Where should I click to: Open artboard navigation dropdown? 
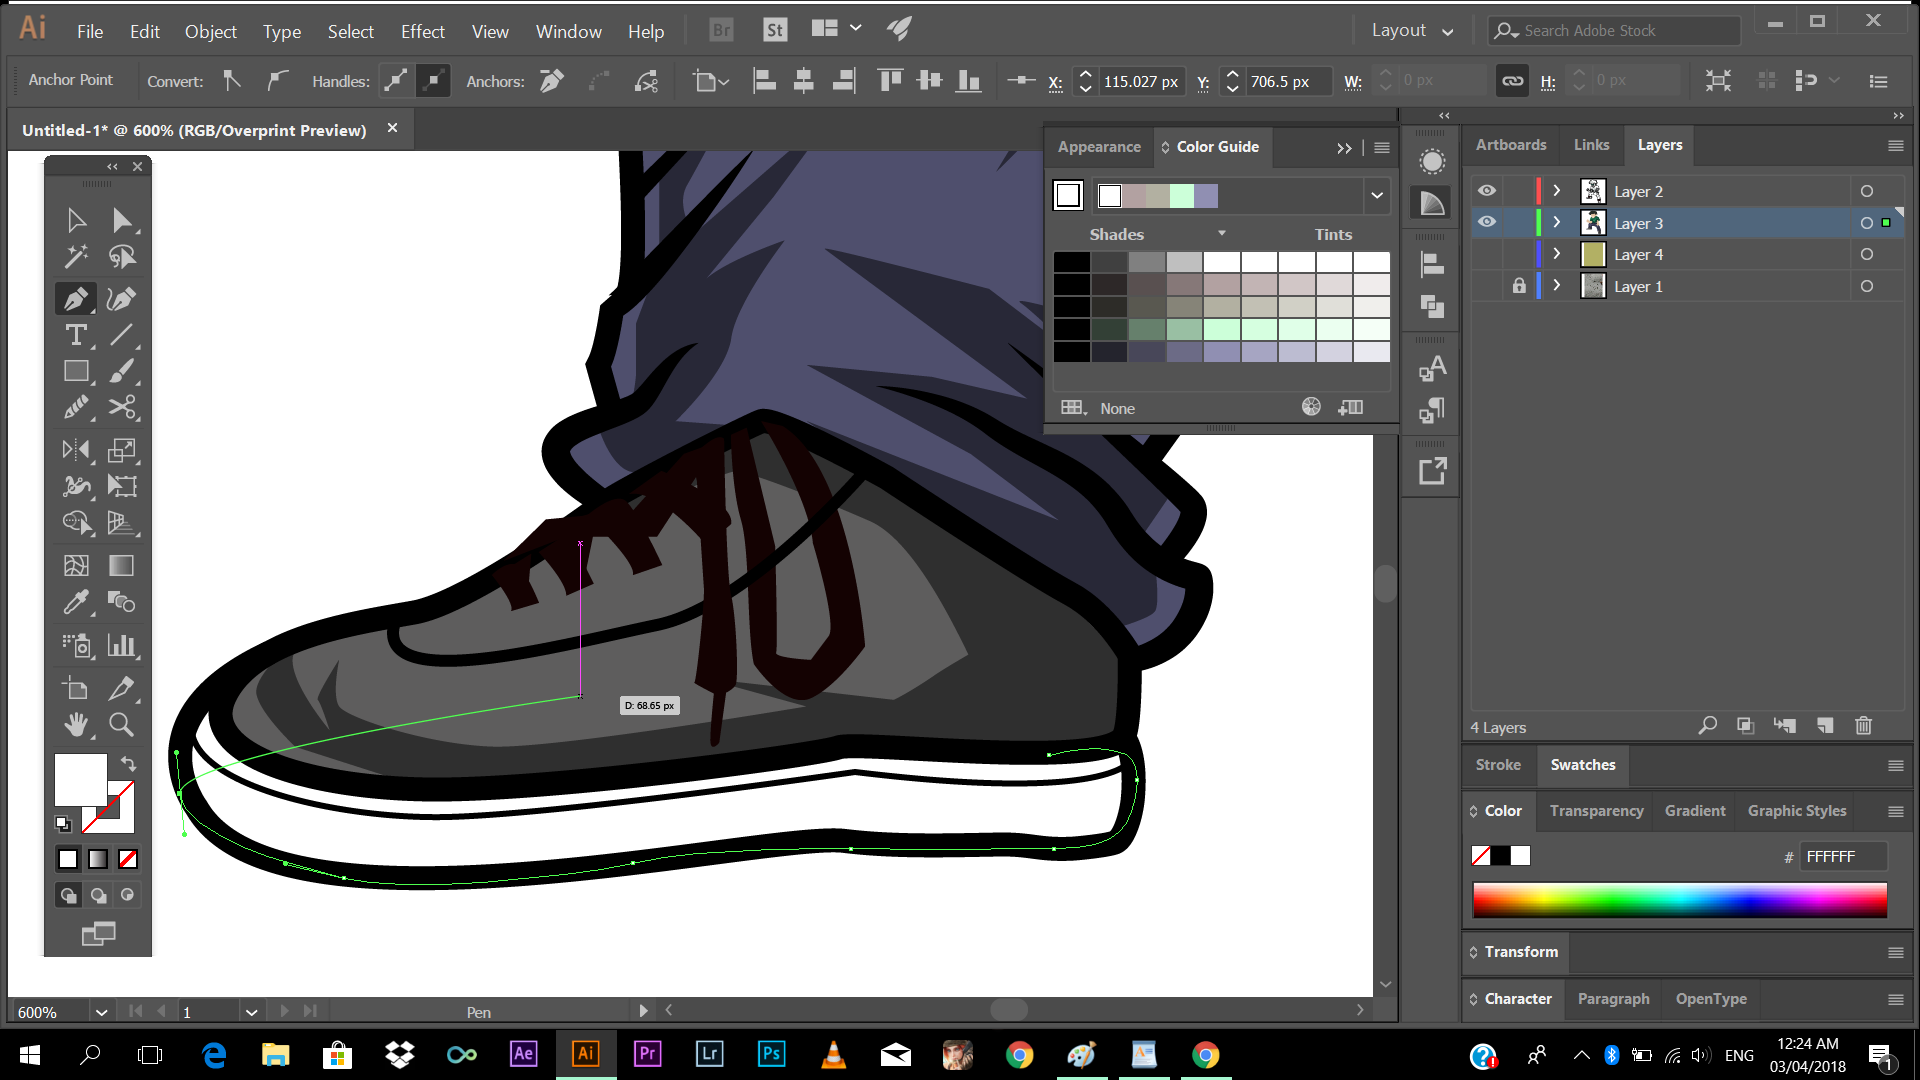(251, 1012)
